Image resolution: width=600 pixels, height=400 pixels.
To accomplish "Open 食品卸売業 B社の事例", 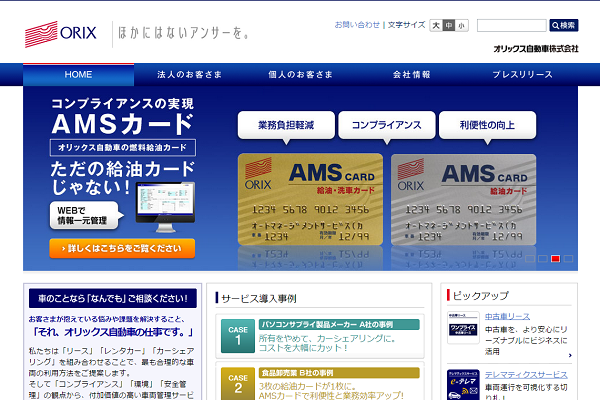I will tap(339, 373).
